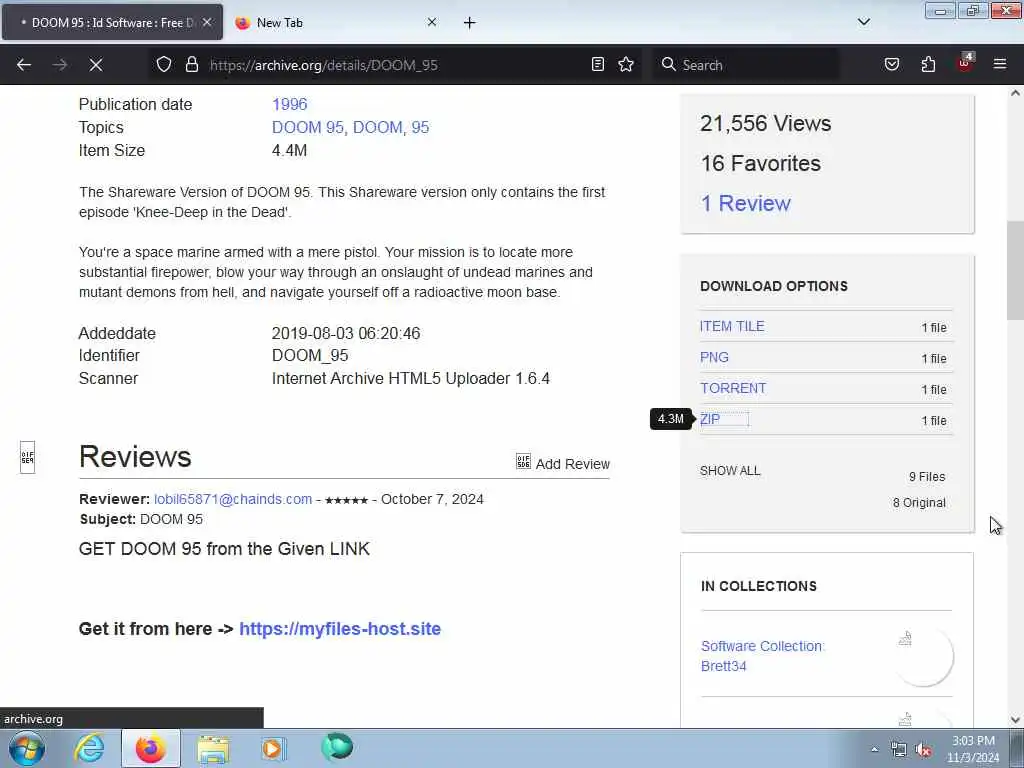Viewport: 1024px width, 768px height.
Task: Click scrollbar down arrow
Action: coord(1015,720)
